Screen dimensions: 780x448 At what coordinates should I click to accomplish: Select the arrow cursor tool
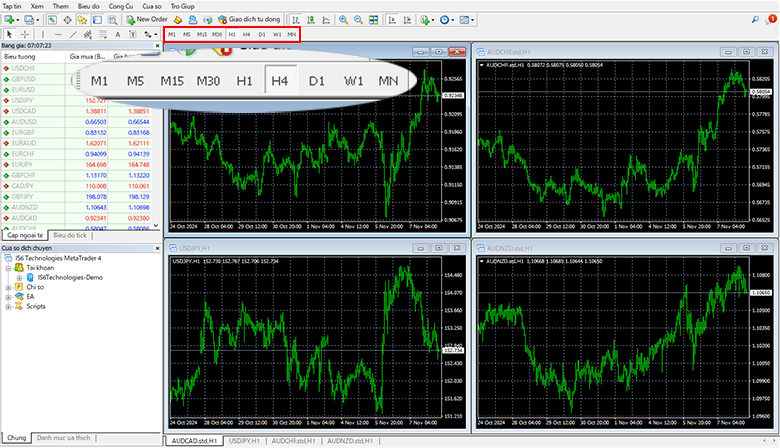(9, 34)
